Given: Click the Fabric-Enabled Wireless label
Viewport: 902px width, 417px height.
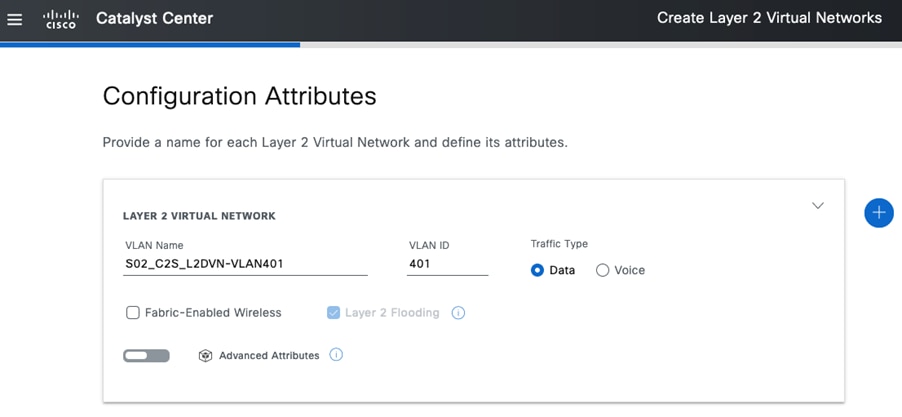Looking at the screenshot, I should coord(213,313).
